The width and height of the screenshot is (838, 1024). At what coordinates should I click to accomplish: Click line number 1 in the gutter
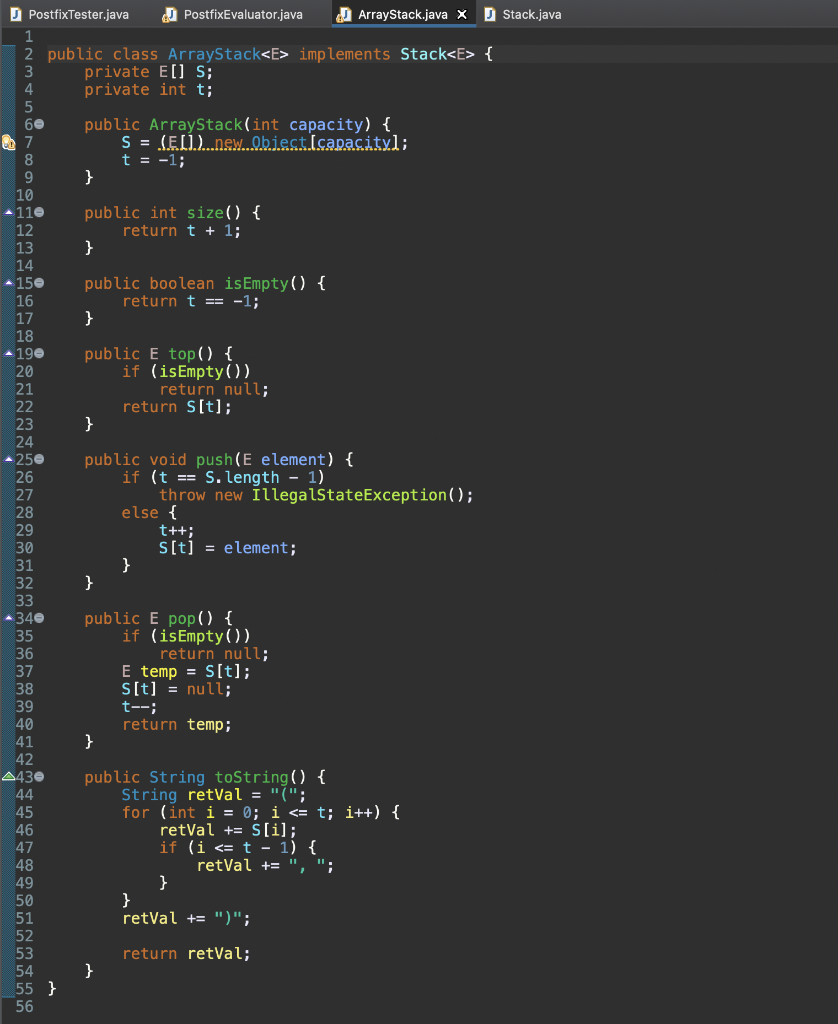(x=29, y=37)
